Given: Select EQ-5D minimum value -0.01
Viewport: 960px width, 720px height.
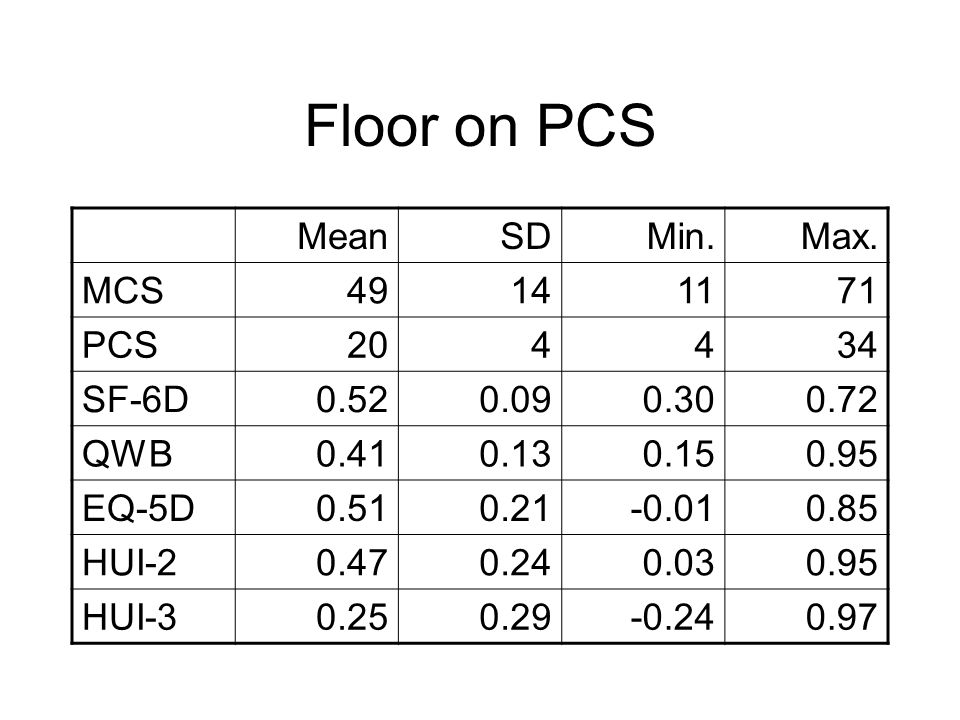Looking at the screenshot, I should pos(672,509).
